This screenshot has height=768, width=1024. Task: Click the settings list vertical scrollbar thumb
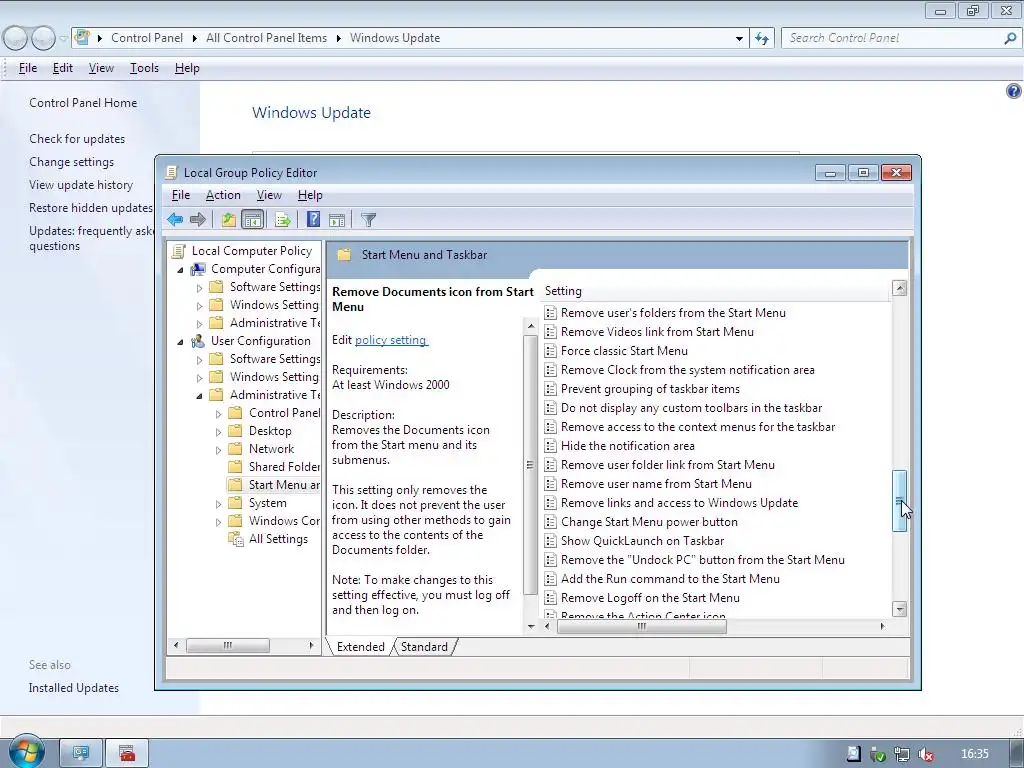point(899,501)
